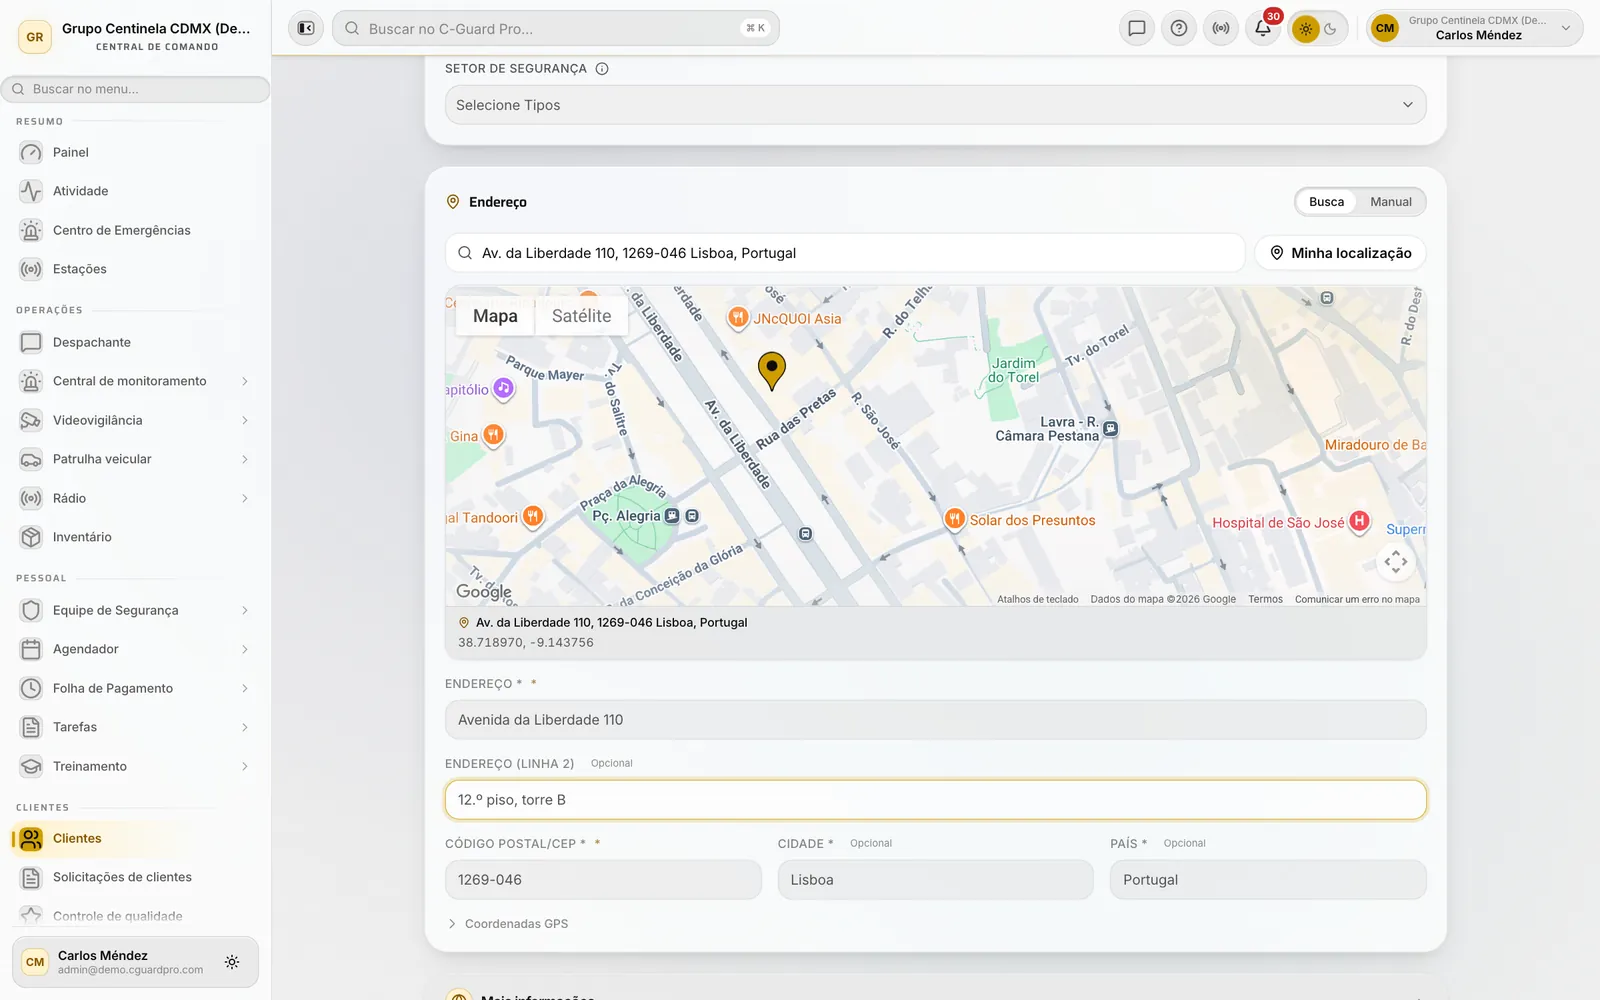This screenshot has height=1000, width=1600.
Task: Click Comunicar um erro no mapa link
Action: point(1357,599)
